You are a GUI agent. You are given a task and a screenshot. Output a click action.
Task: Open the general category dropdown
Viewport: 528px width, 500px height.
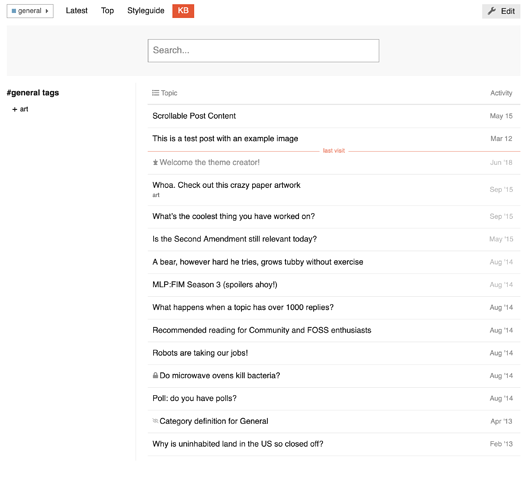coord(30,11)
